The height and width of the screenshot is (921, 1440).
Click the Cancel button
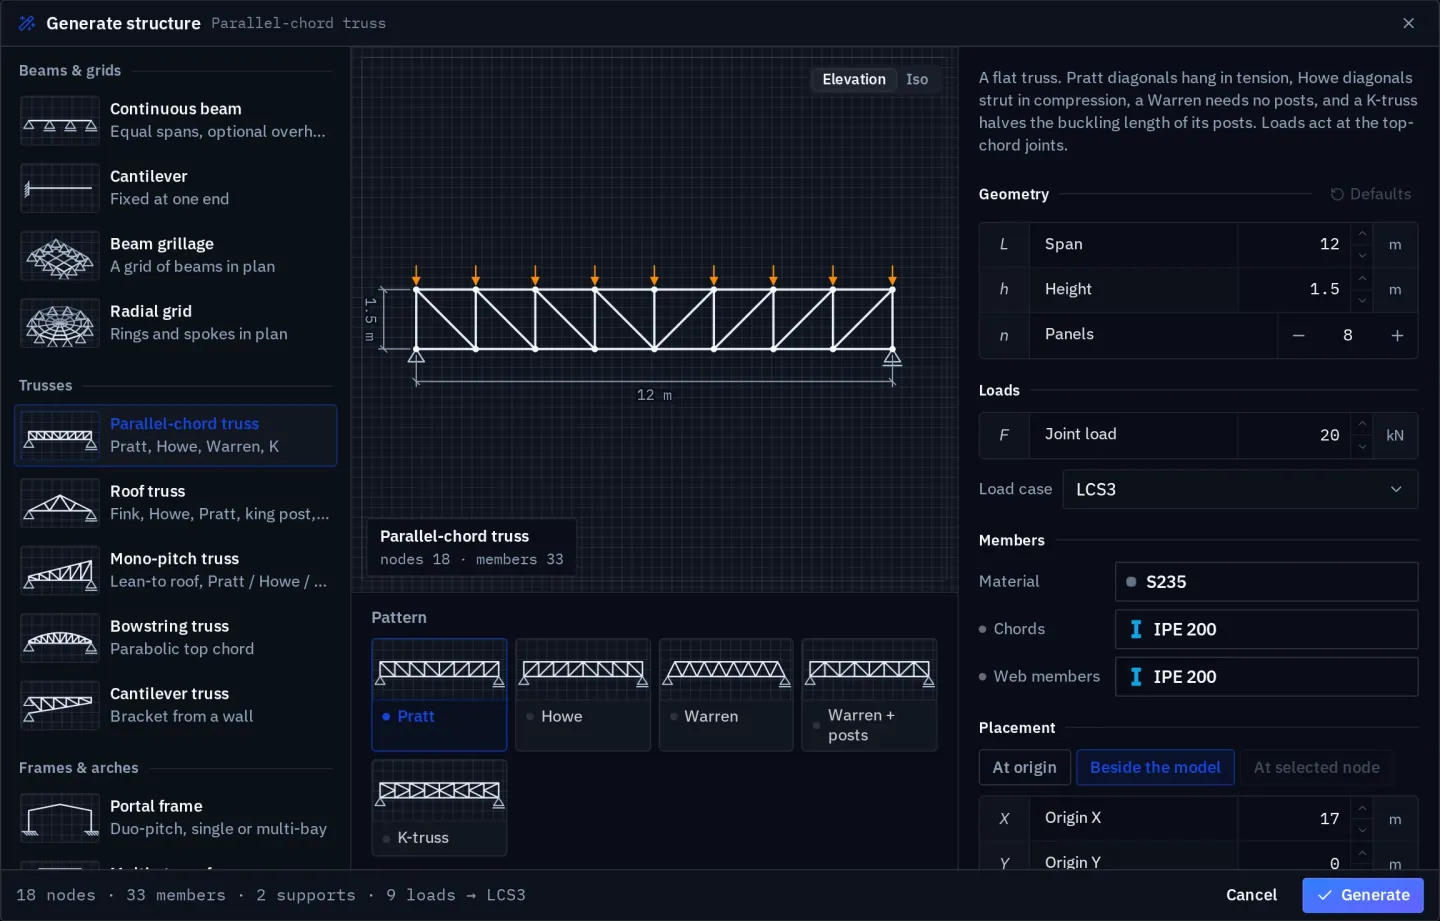tap(1251, 895)
